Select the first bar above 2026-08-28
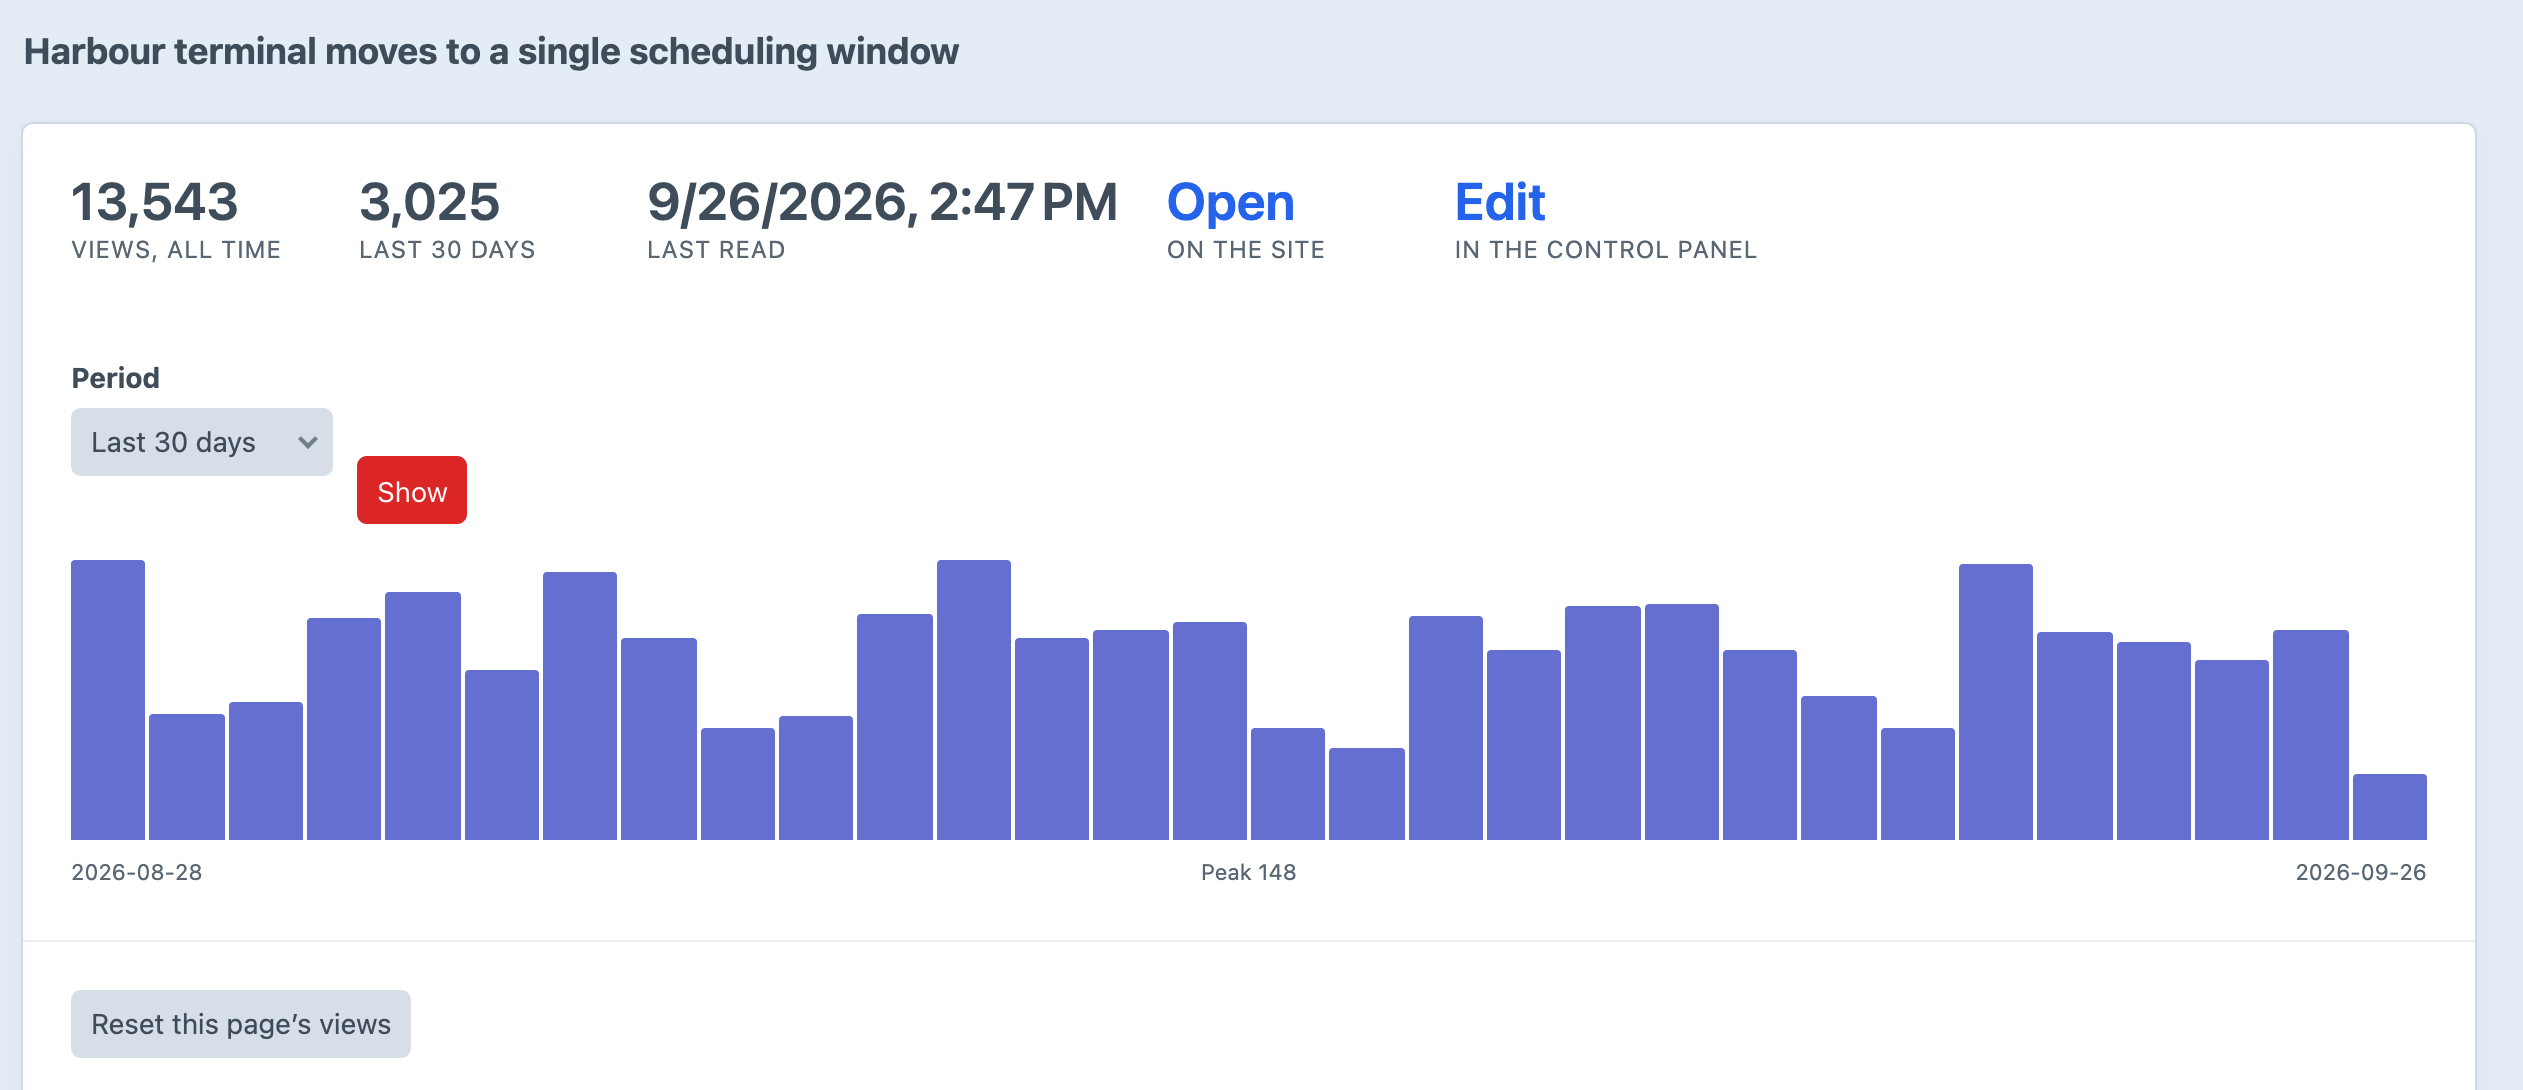Image resolution: width=2523 pixels, height=1090 pixels. click(x=108, y=700)
